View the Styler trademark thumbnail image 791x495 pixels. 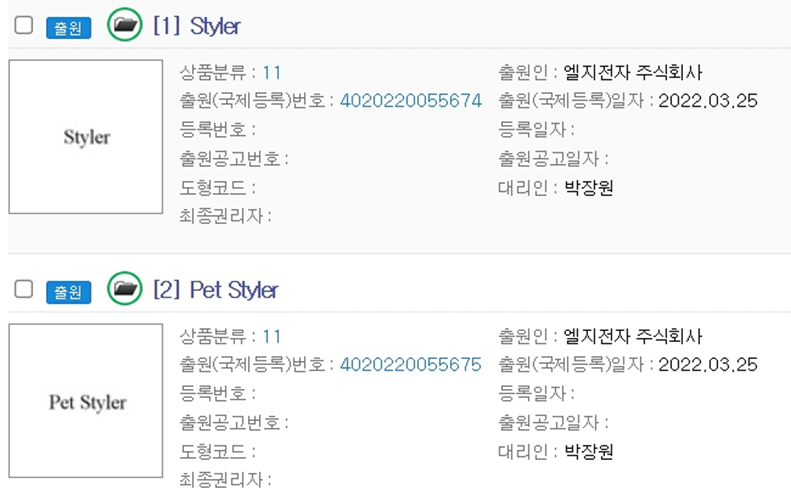[86, 137]
